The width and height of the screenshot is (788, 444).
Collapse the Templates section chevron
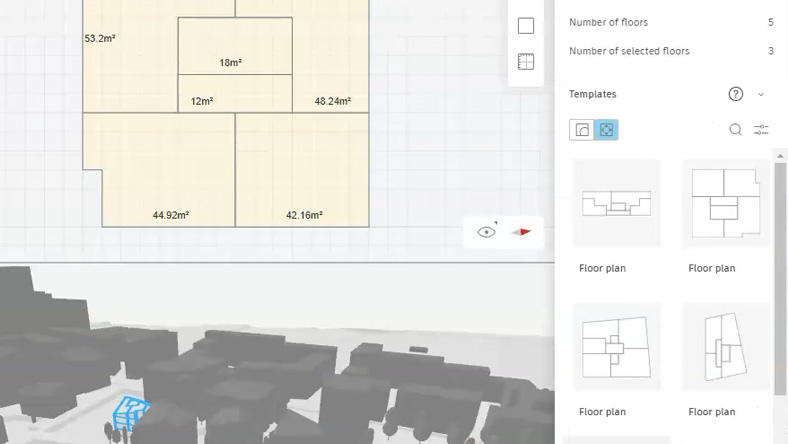761,94
